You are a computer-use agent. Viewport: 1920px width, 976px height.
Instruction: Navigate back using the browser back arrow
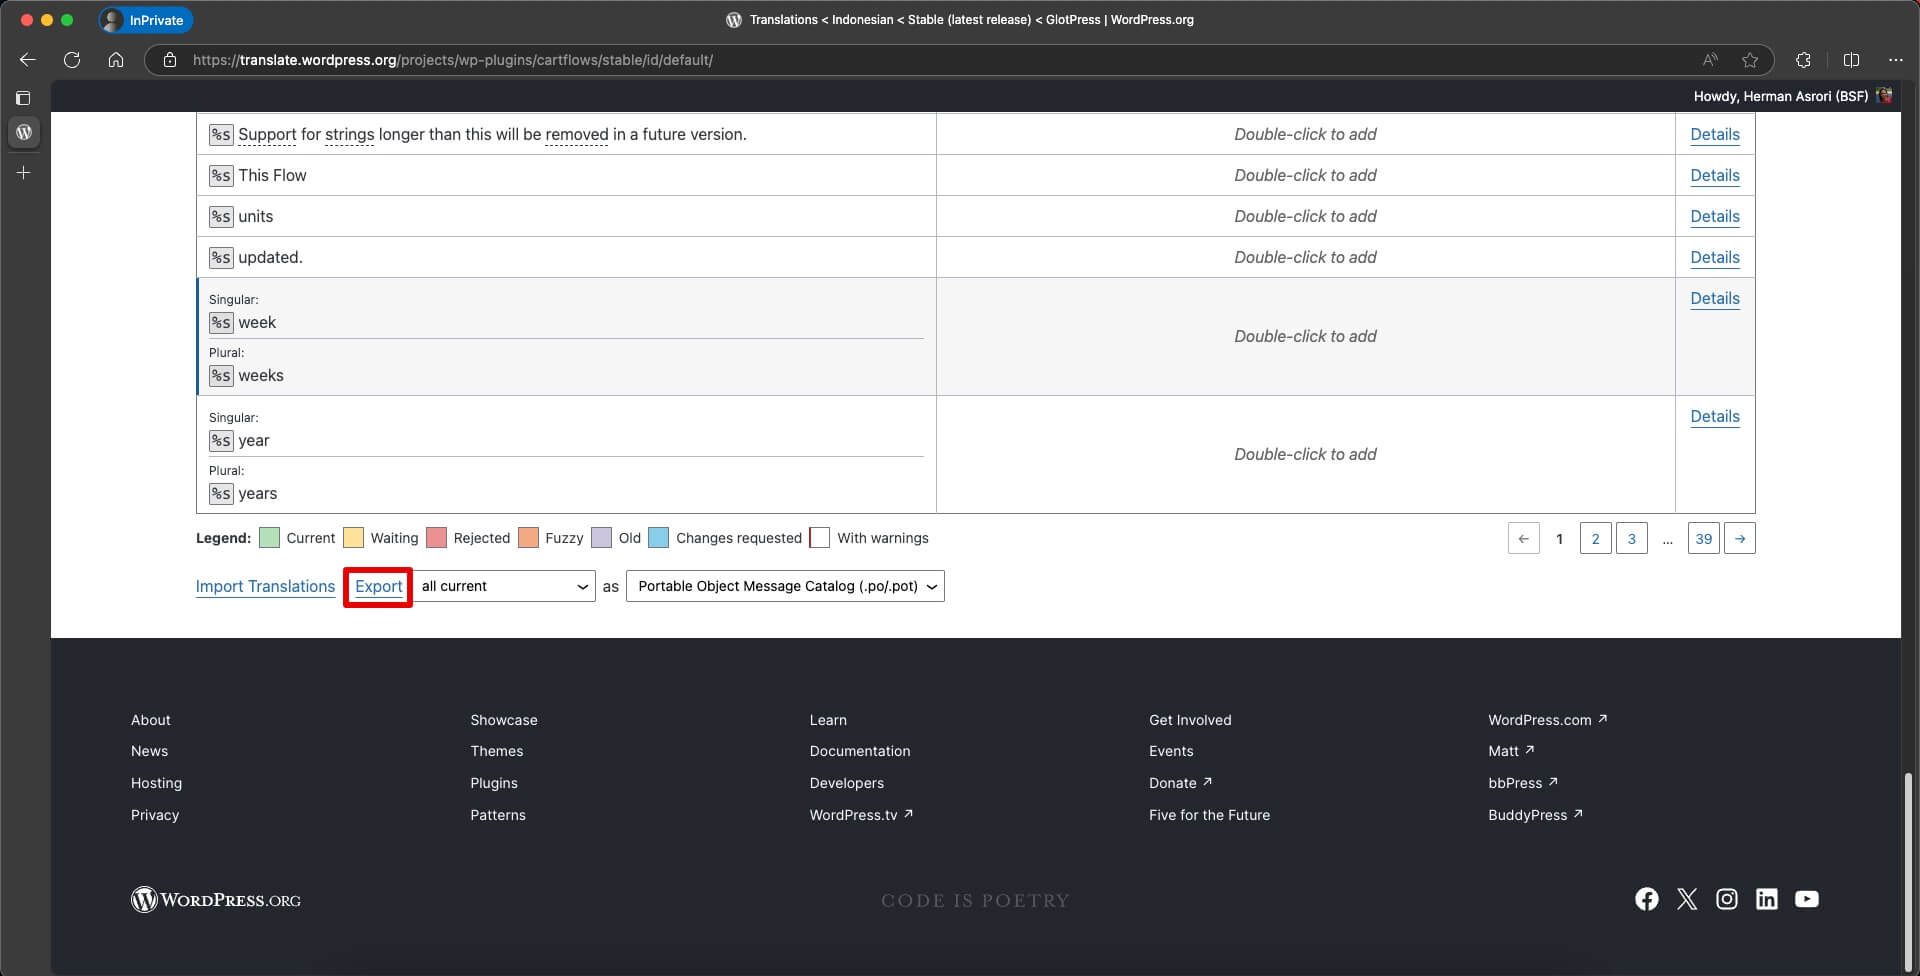(27, 60)
